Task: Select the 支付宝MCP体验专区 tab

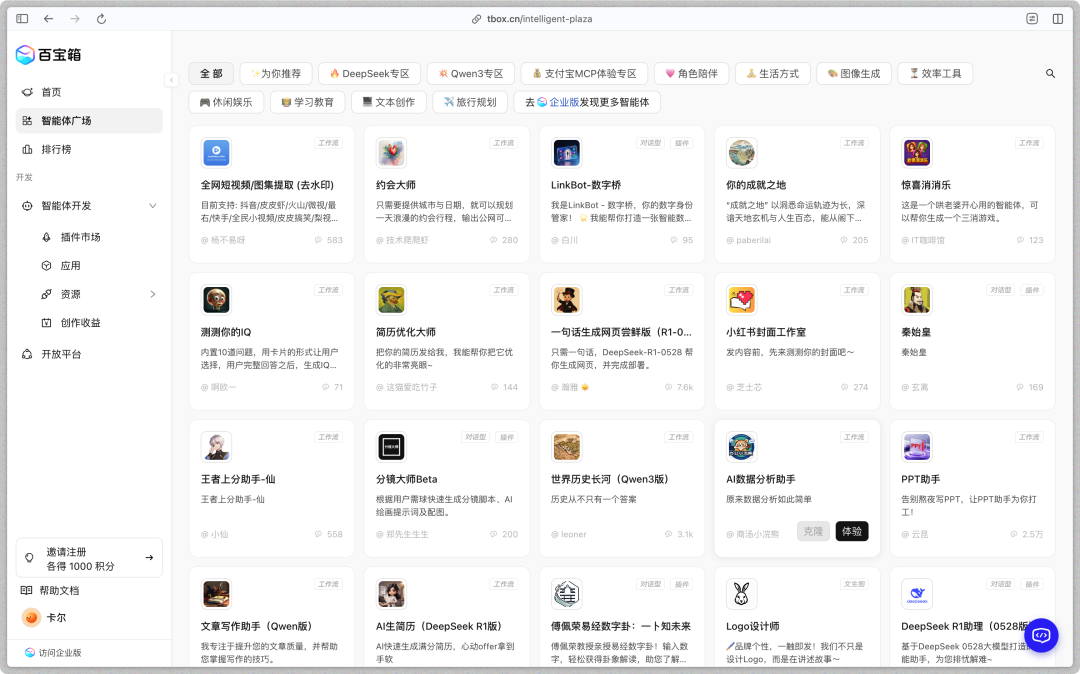Action: (x=584, y=74)
